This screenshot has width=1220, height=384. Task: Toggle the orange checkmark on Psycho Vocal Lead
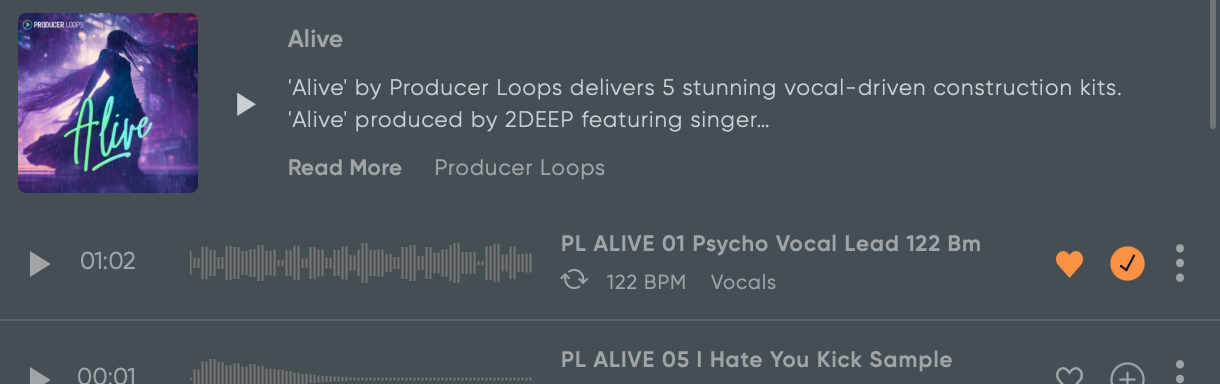(1128, 264)
